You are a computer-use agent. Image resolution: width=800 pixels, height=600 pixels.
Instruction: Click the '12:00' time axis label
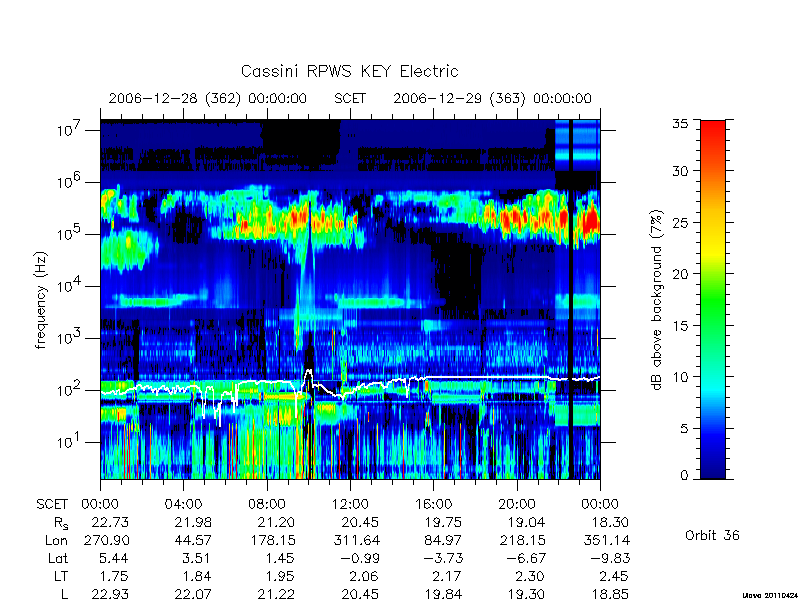coord(350,505)
